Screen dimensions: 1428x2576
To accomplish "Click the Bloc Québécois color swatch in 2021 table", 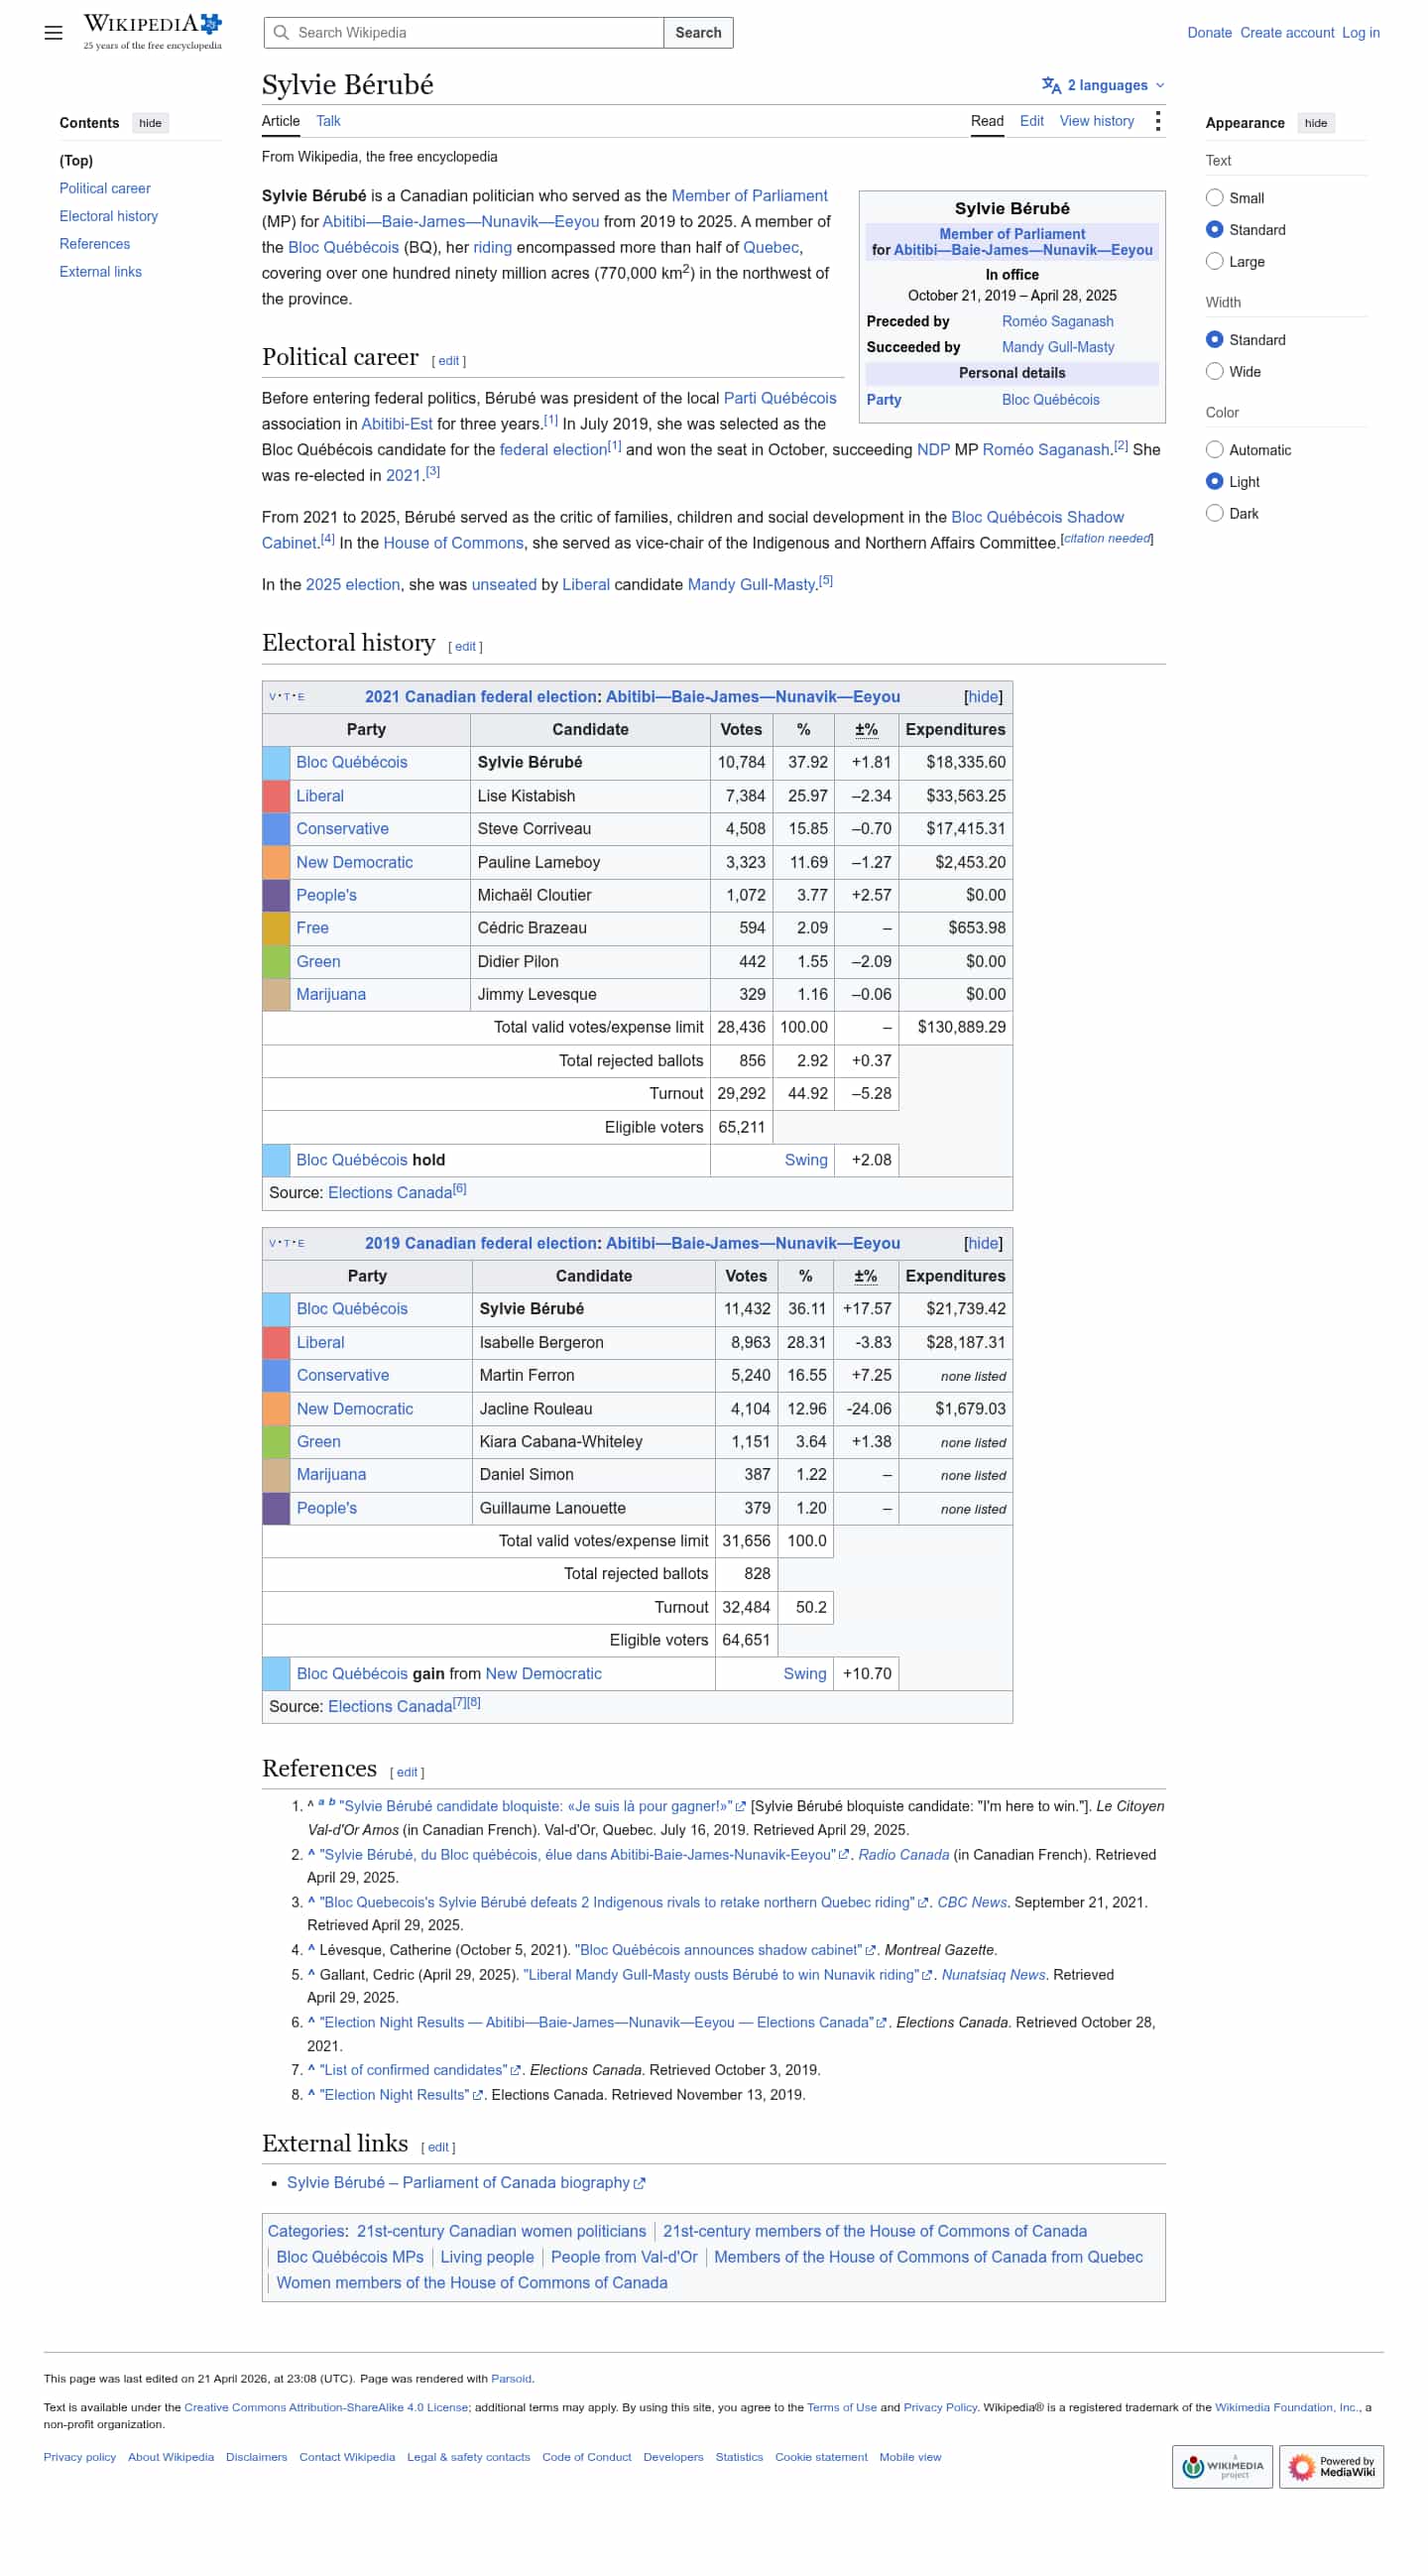I will (276, 762).
